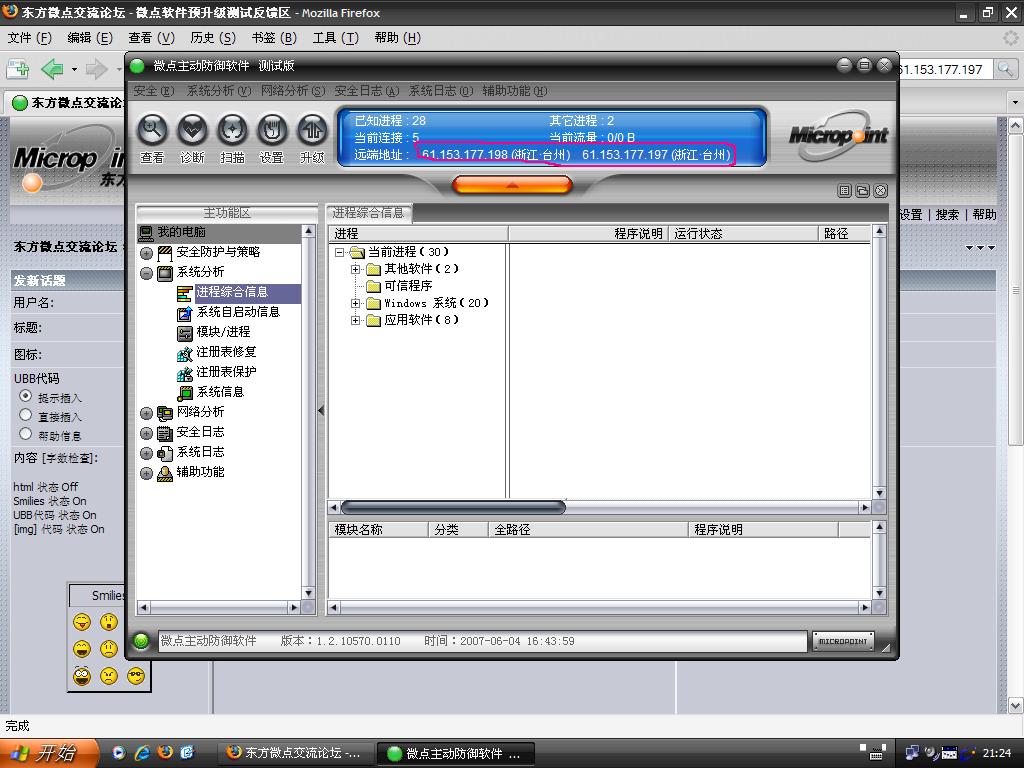Expand 安全日志 tree node

coord(146,433)
